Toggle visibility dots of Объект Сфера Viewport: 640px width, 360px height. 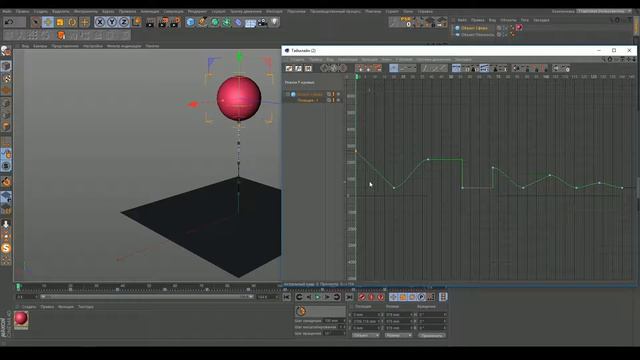[505, 28]
